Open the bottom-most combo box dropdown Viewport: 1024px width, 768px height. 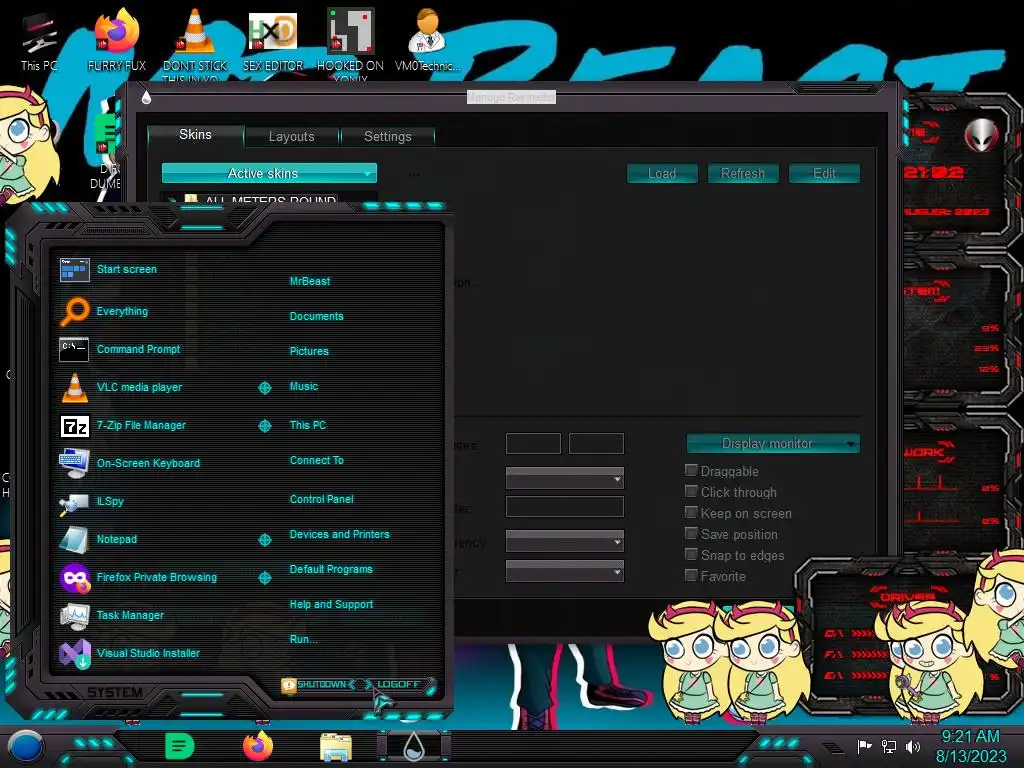coord(565,571)
